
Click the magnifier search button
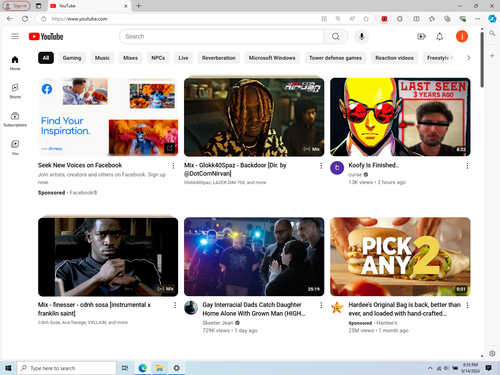click(336, 36)
